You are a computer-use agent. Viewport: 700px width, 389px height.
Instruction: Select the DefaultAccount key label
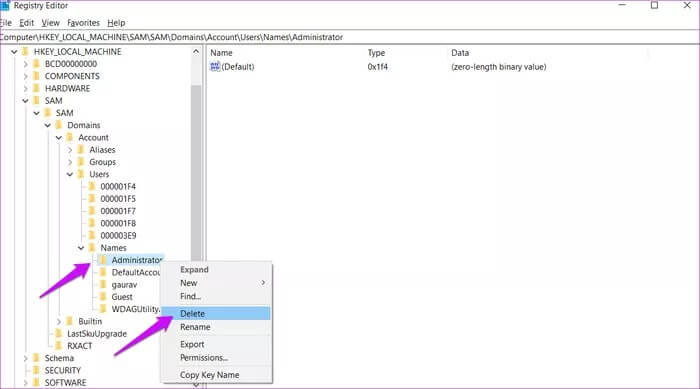click(136, 272)
